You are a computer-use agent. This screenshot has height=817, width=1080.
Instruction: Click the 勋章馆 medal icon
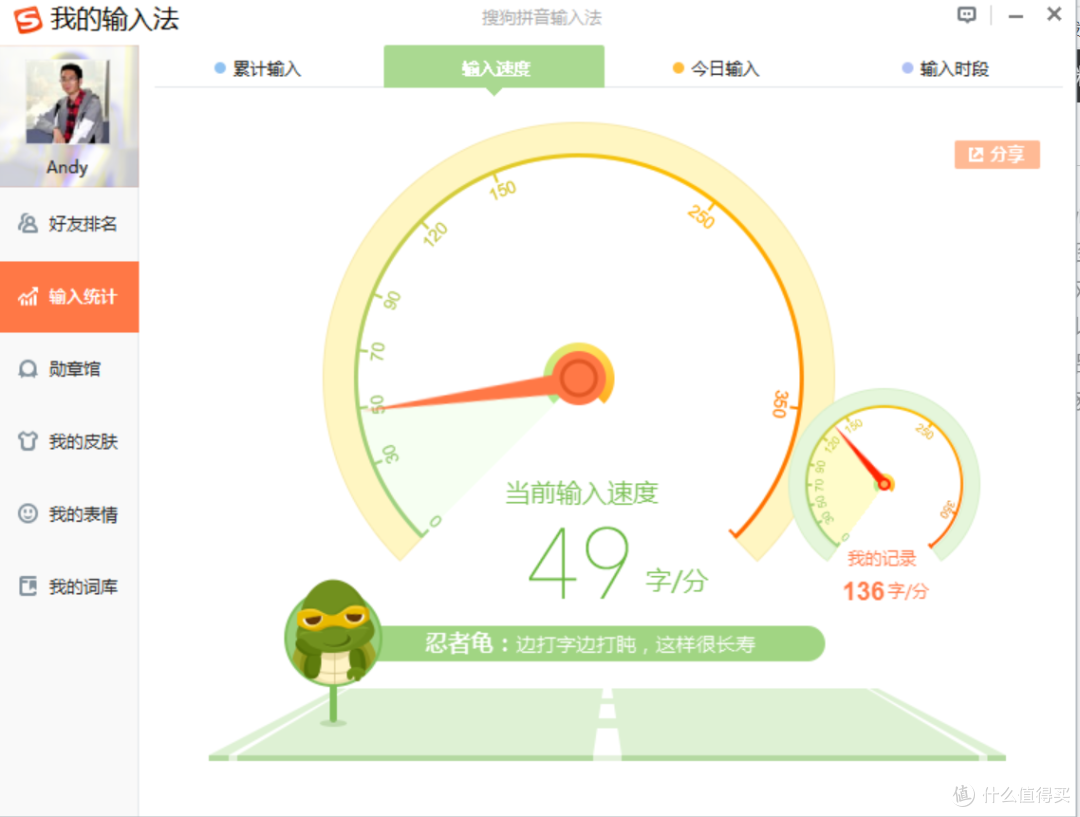pyautogui.click(x=28, y=369)
